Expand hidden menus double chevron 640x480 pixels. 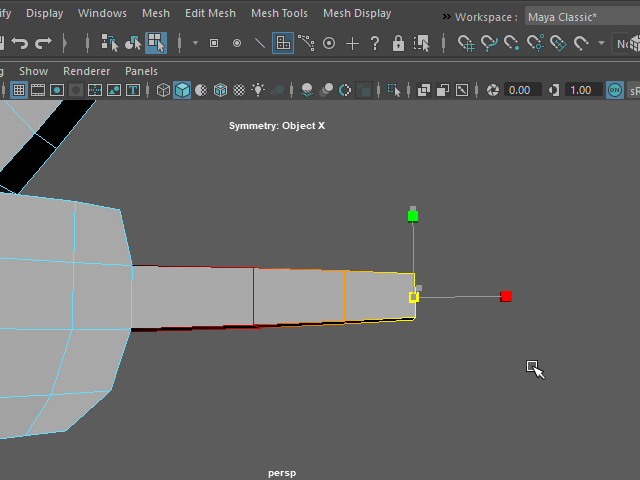click(446, 16)
